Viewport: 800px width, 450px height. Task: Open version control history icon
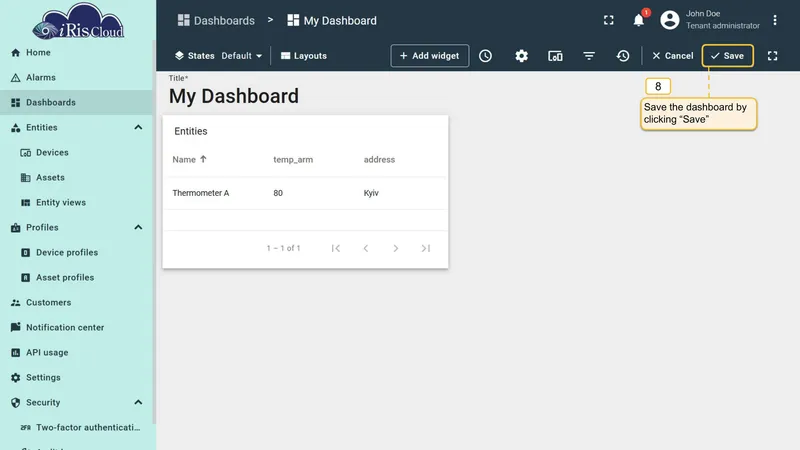(623, 56)
